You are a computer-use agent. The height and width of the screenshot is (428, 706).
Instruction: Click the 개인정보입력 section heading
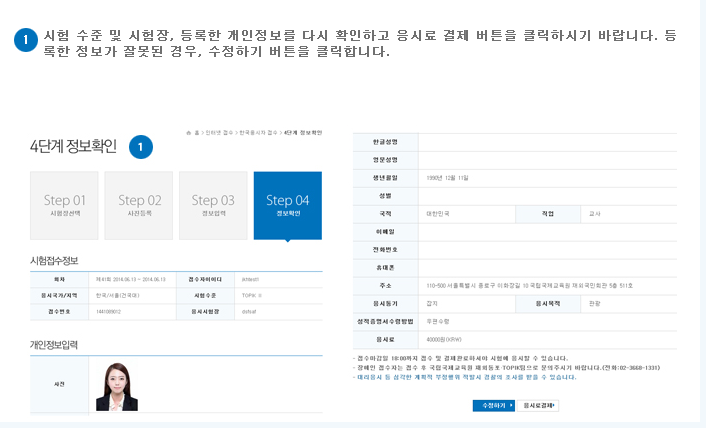[61, 345]
